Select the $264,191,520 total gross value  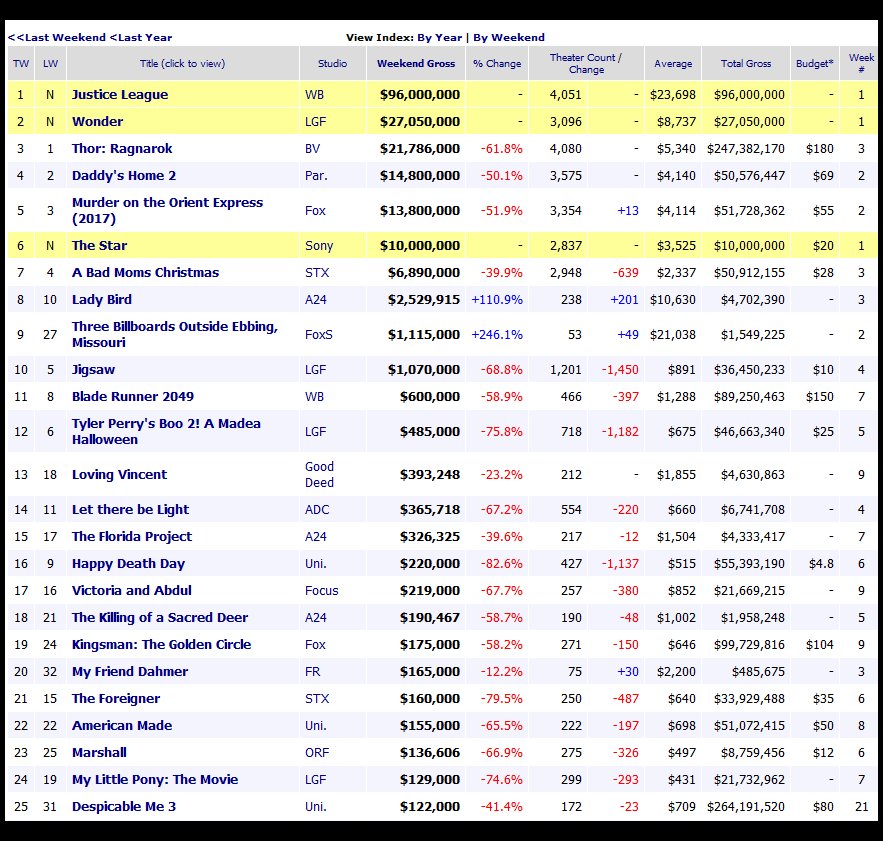coord(746,807)
